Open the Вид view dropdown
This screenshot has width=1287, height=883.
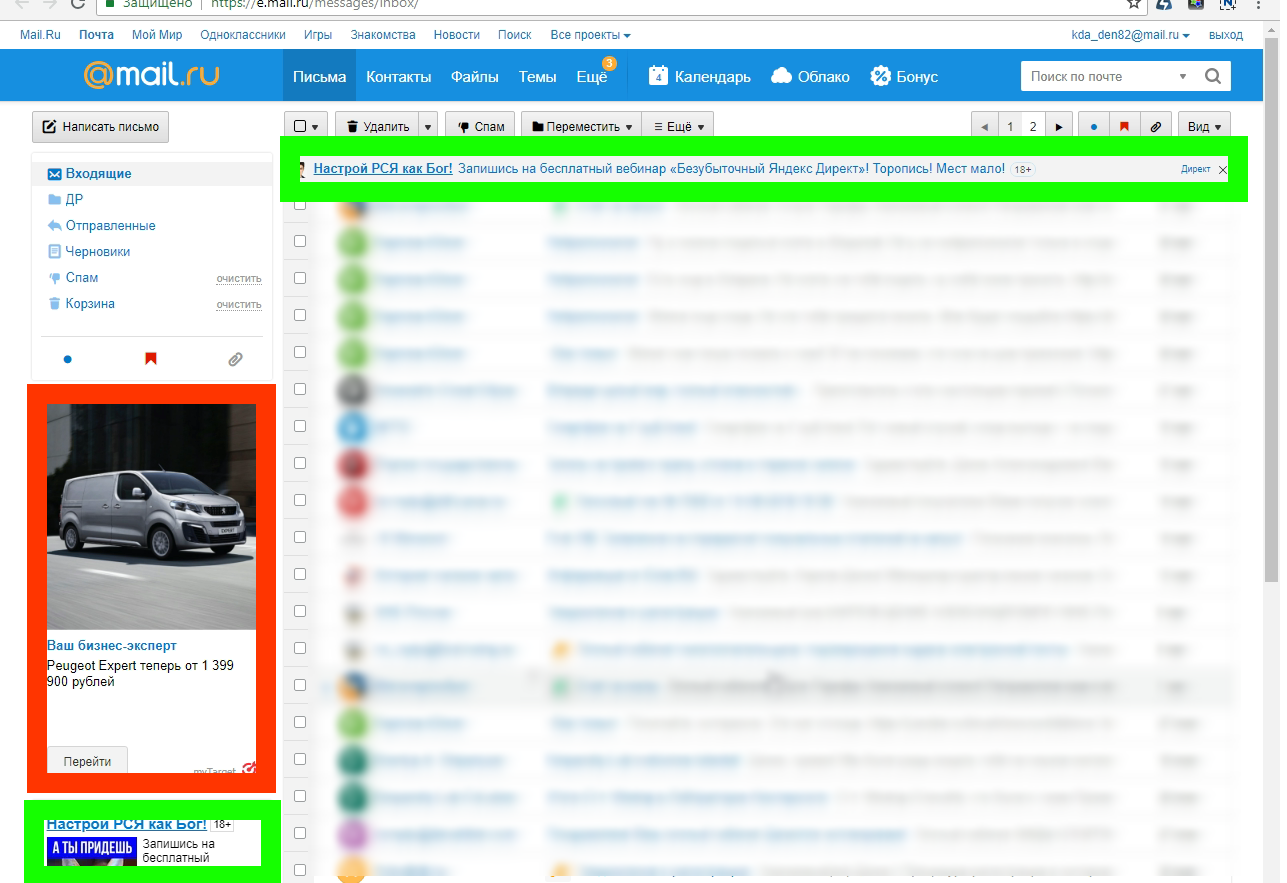point(1204,127)
